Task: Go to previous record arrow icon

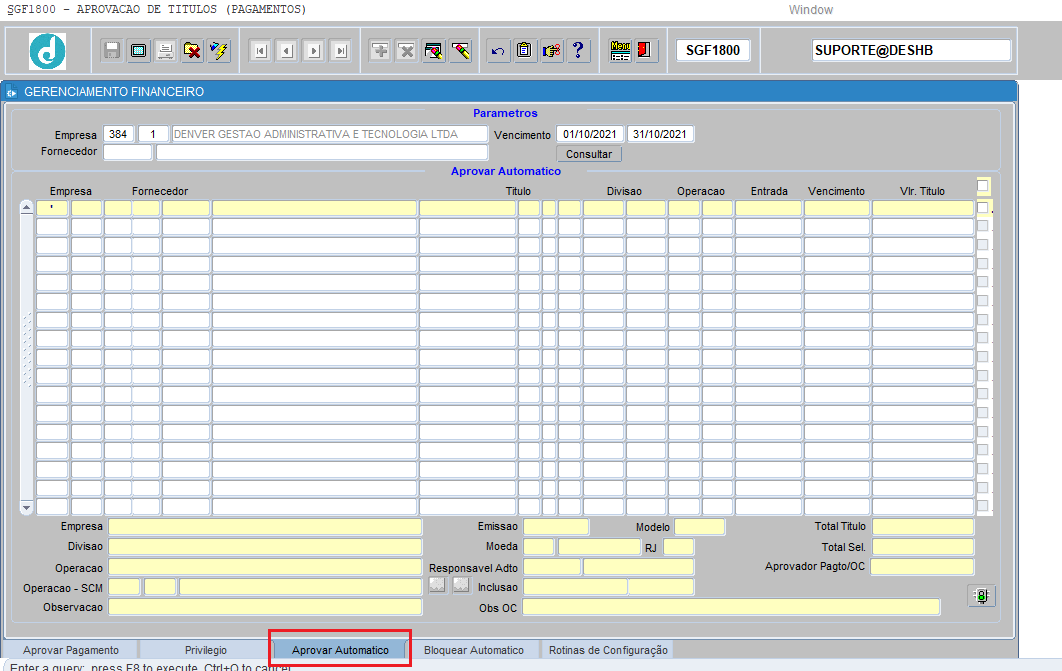Action: (x=287, y=51)
